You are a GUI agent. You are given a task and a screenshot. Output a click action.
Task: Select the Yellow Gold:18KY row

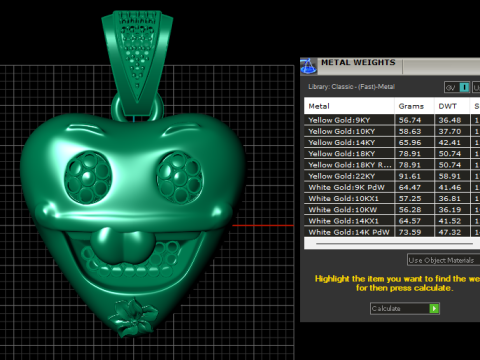[392, 154]
